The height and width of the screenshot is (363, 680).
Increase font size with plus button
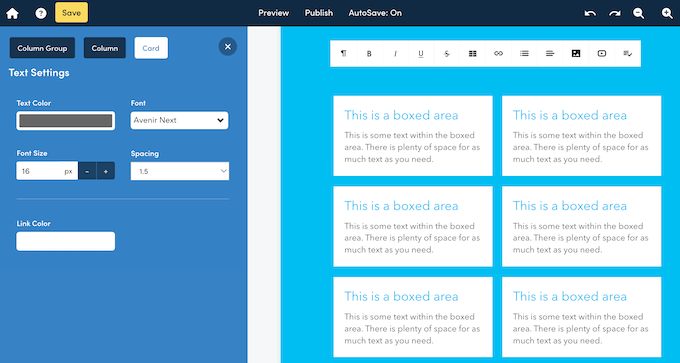[x=106, y=171]
